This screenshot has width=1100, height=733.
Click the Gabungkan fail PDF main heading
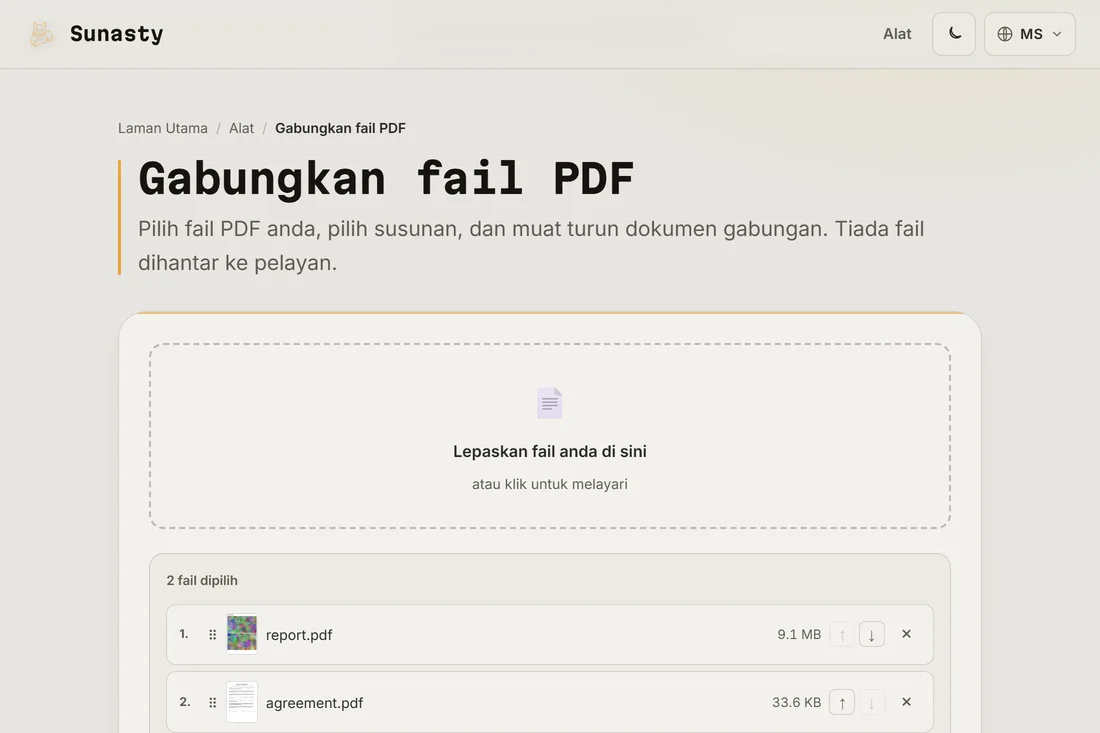tap(386, 178)
